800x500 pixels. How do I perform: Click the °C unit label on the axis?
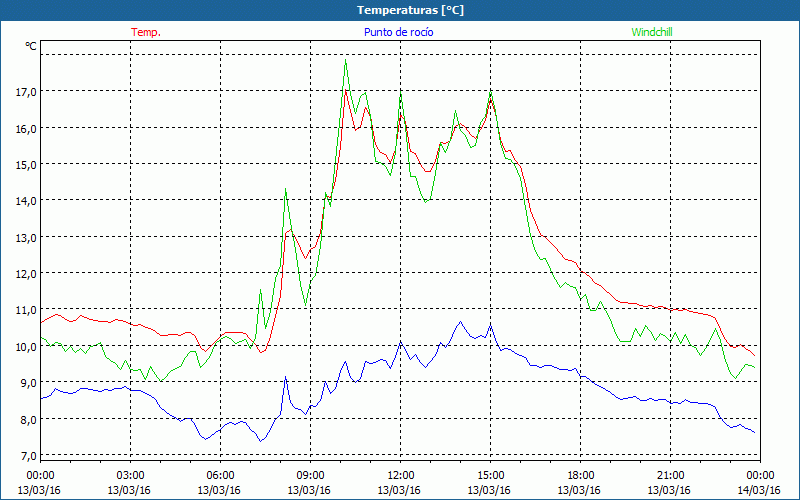click(31, 46)
